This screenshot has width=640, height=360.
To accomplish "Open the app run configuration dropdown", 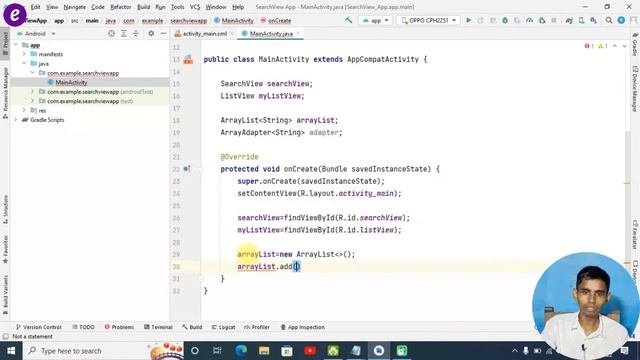I will (376, 20).
